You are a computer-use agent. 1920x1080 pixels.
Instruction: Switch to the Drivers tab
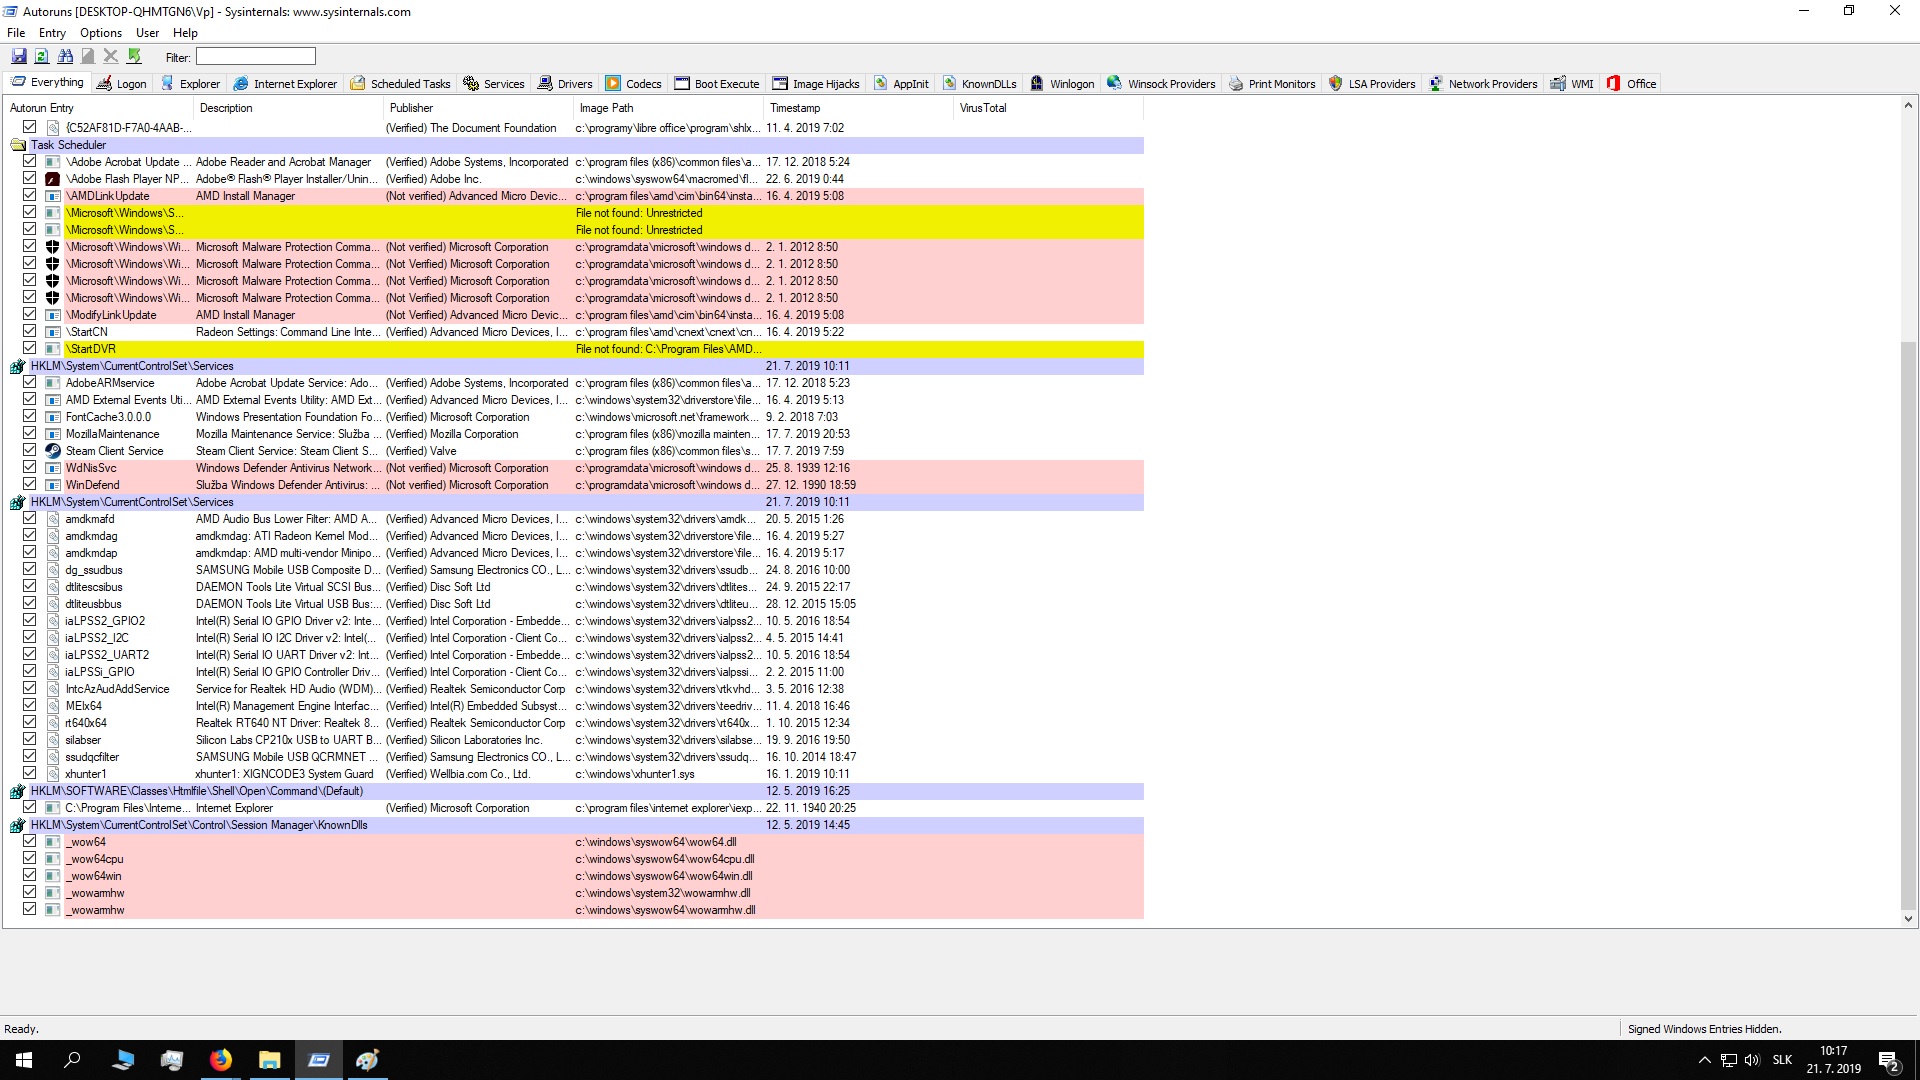pos(565,84)
